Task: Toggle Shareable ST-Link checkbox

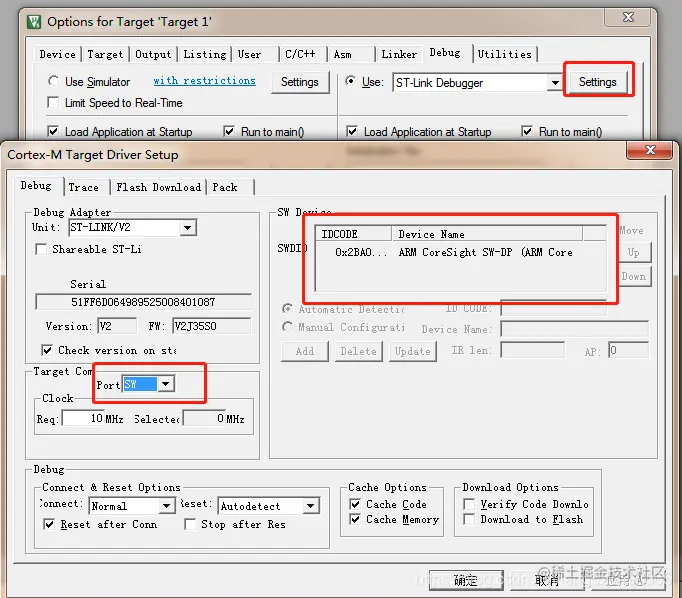Action: point(41,249)
